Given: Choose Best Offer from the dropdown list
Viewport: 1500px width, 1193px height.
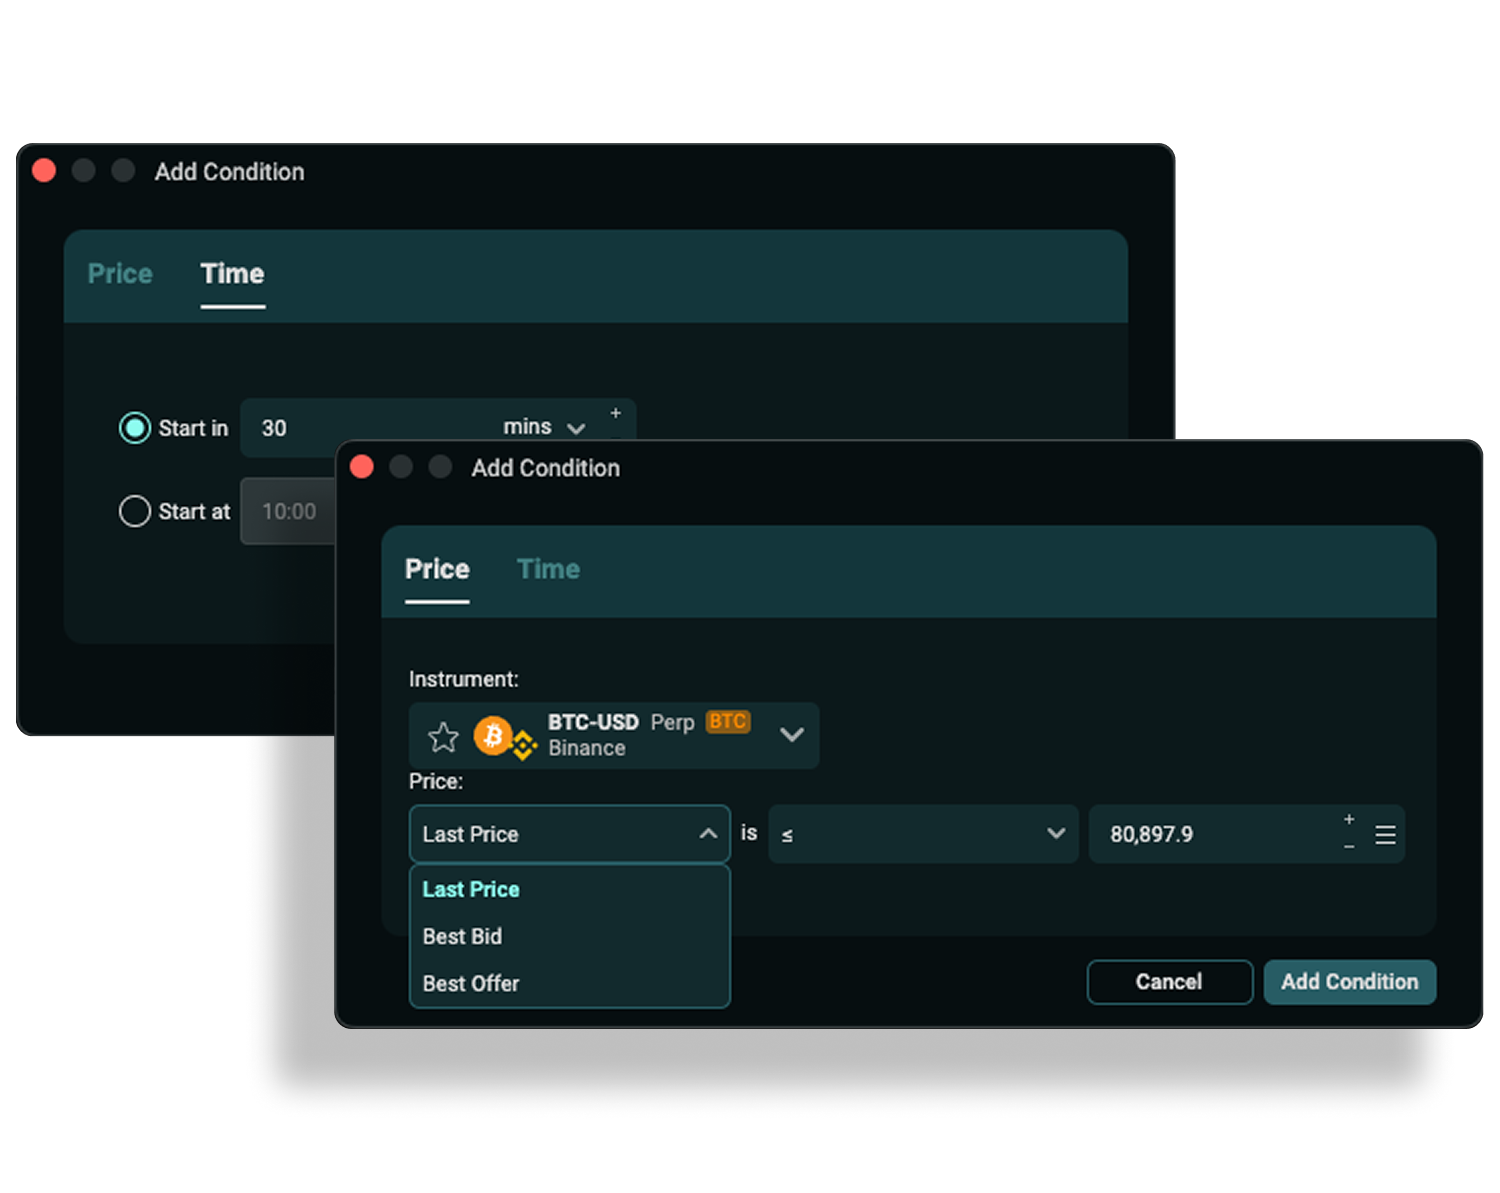Looking at the screenshot, I should [x=570, y=983].
